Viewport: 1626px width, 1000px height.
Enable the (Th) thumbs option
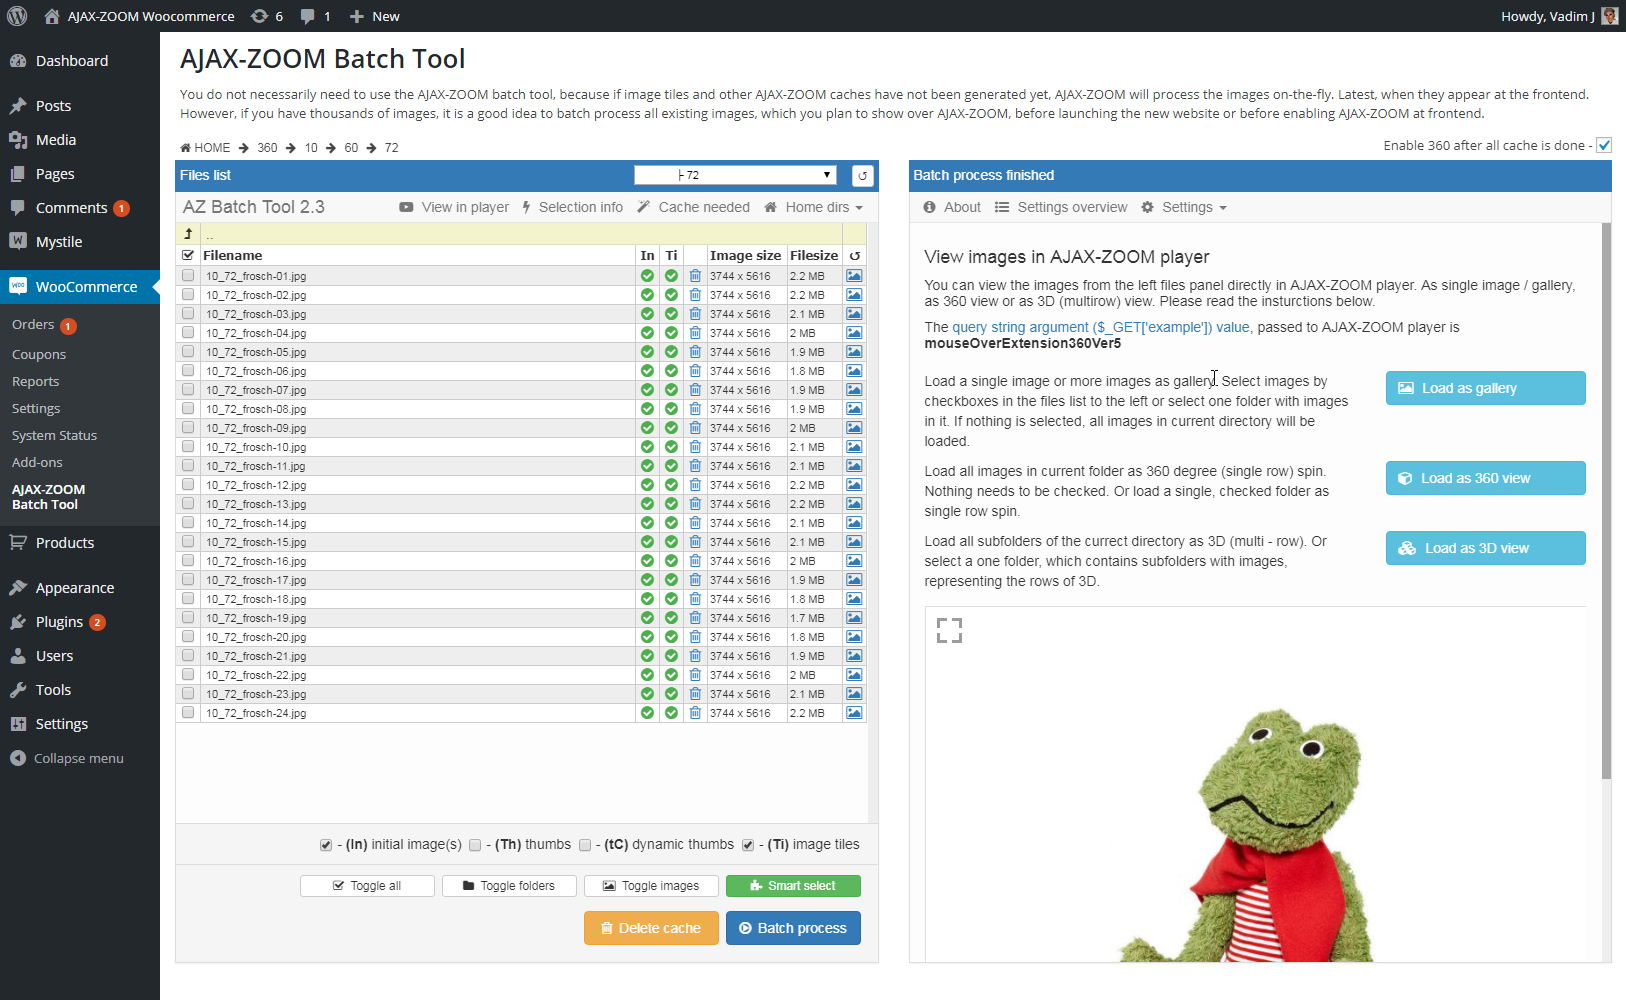pyautogui.click(x=475, y=845)
